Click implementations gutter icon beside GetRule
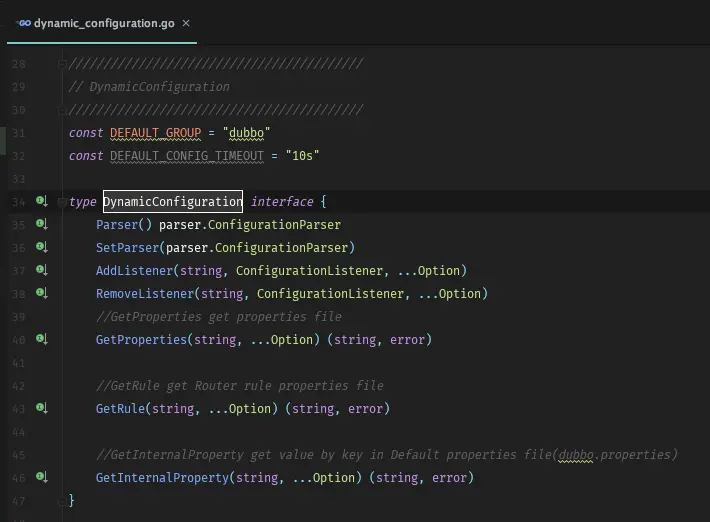 (x=42, y=408)
